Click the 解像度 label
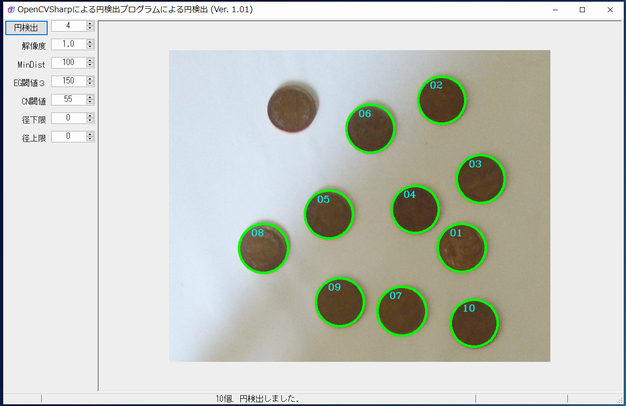 coord(34,46)
